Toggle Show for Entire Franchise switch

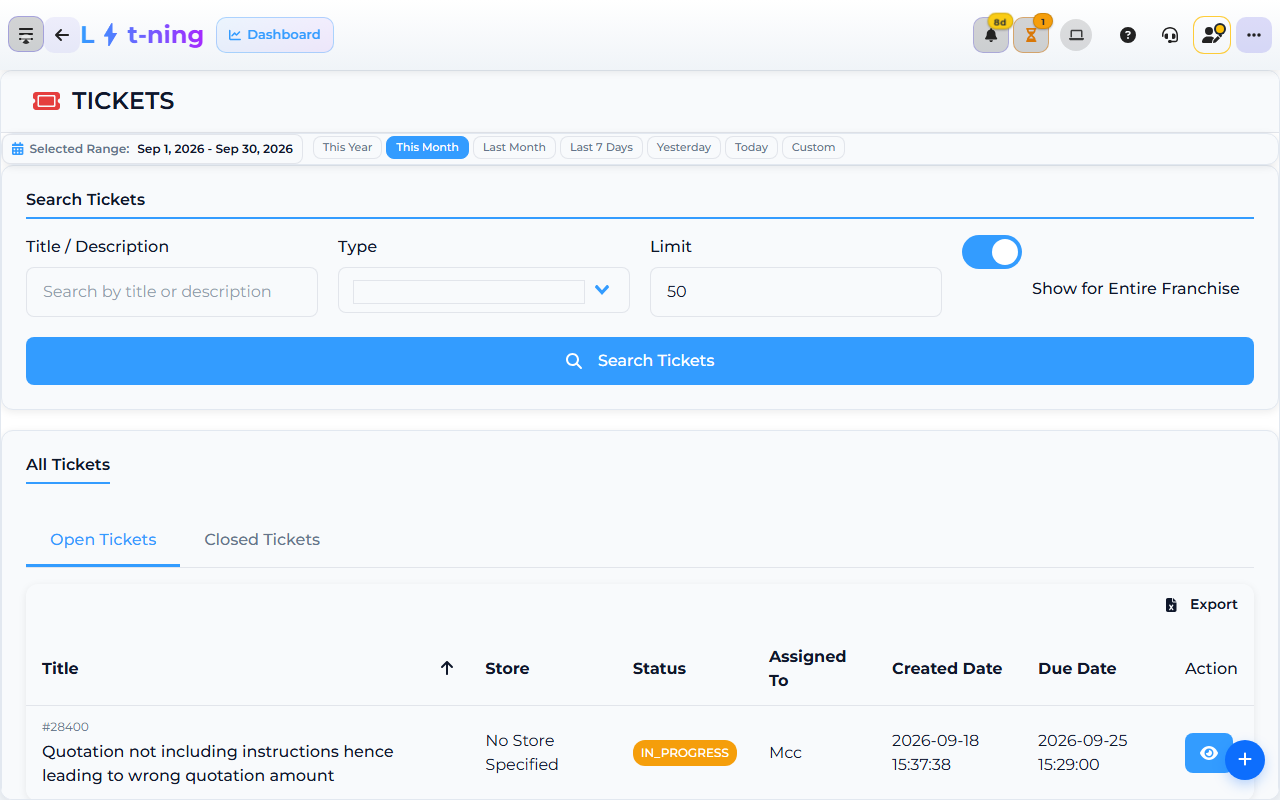pyautogui.click(x=992, y=252)
